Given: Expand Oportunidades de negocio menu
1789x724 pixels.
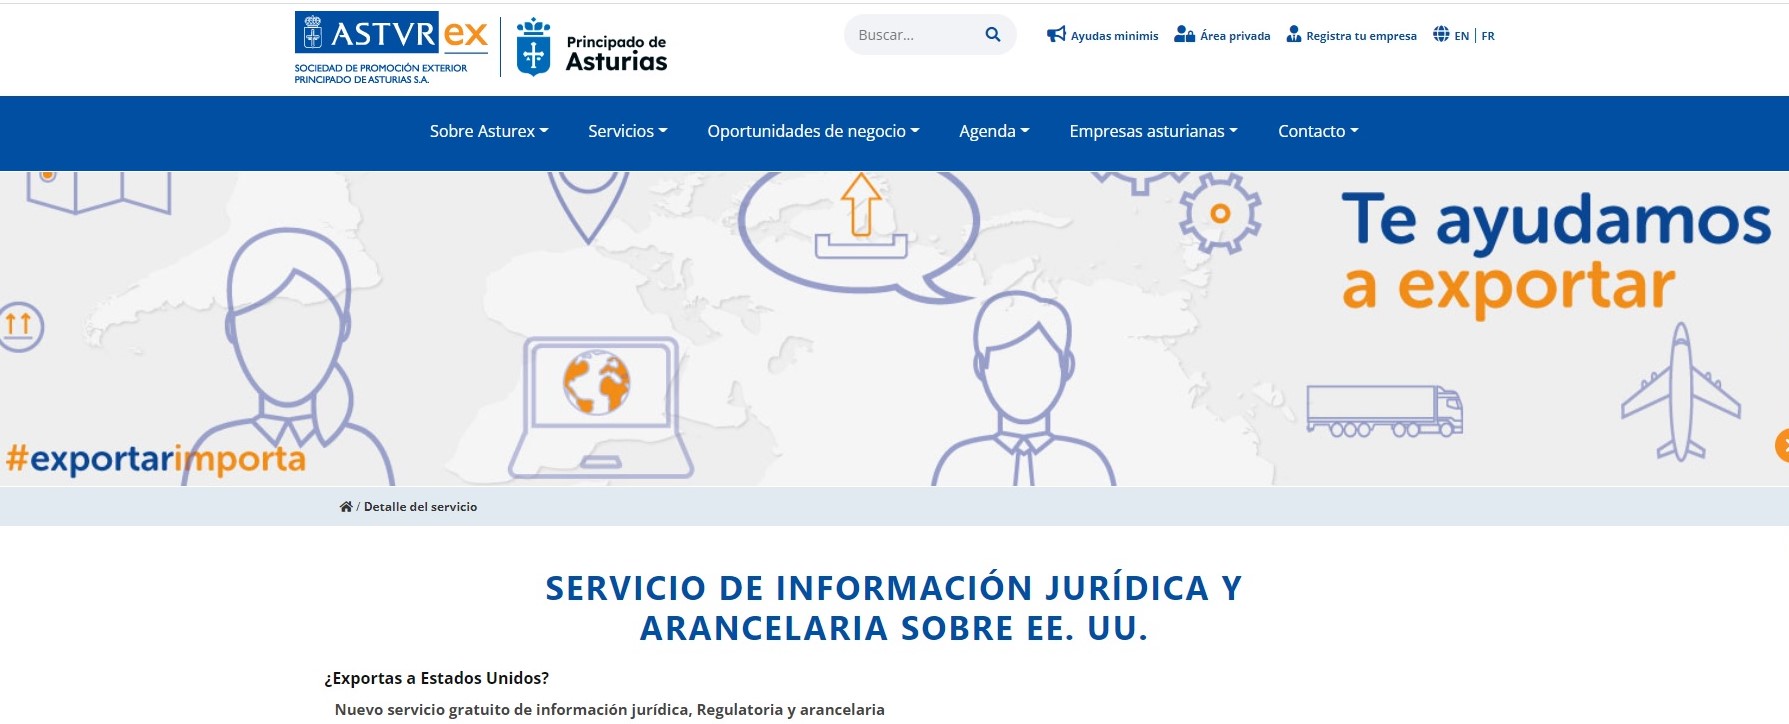Looking at the screenshot, I should click(813, 131).
